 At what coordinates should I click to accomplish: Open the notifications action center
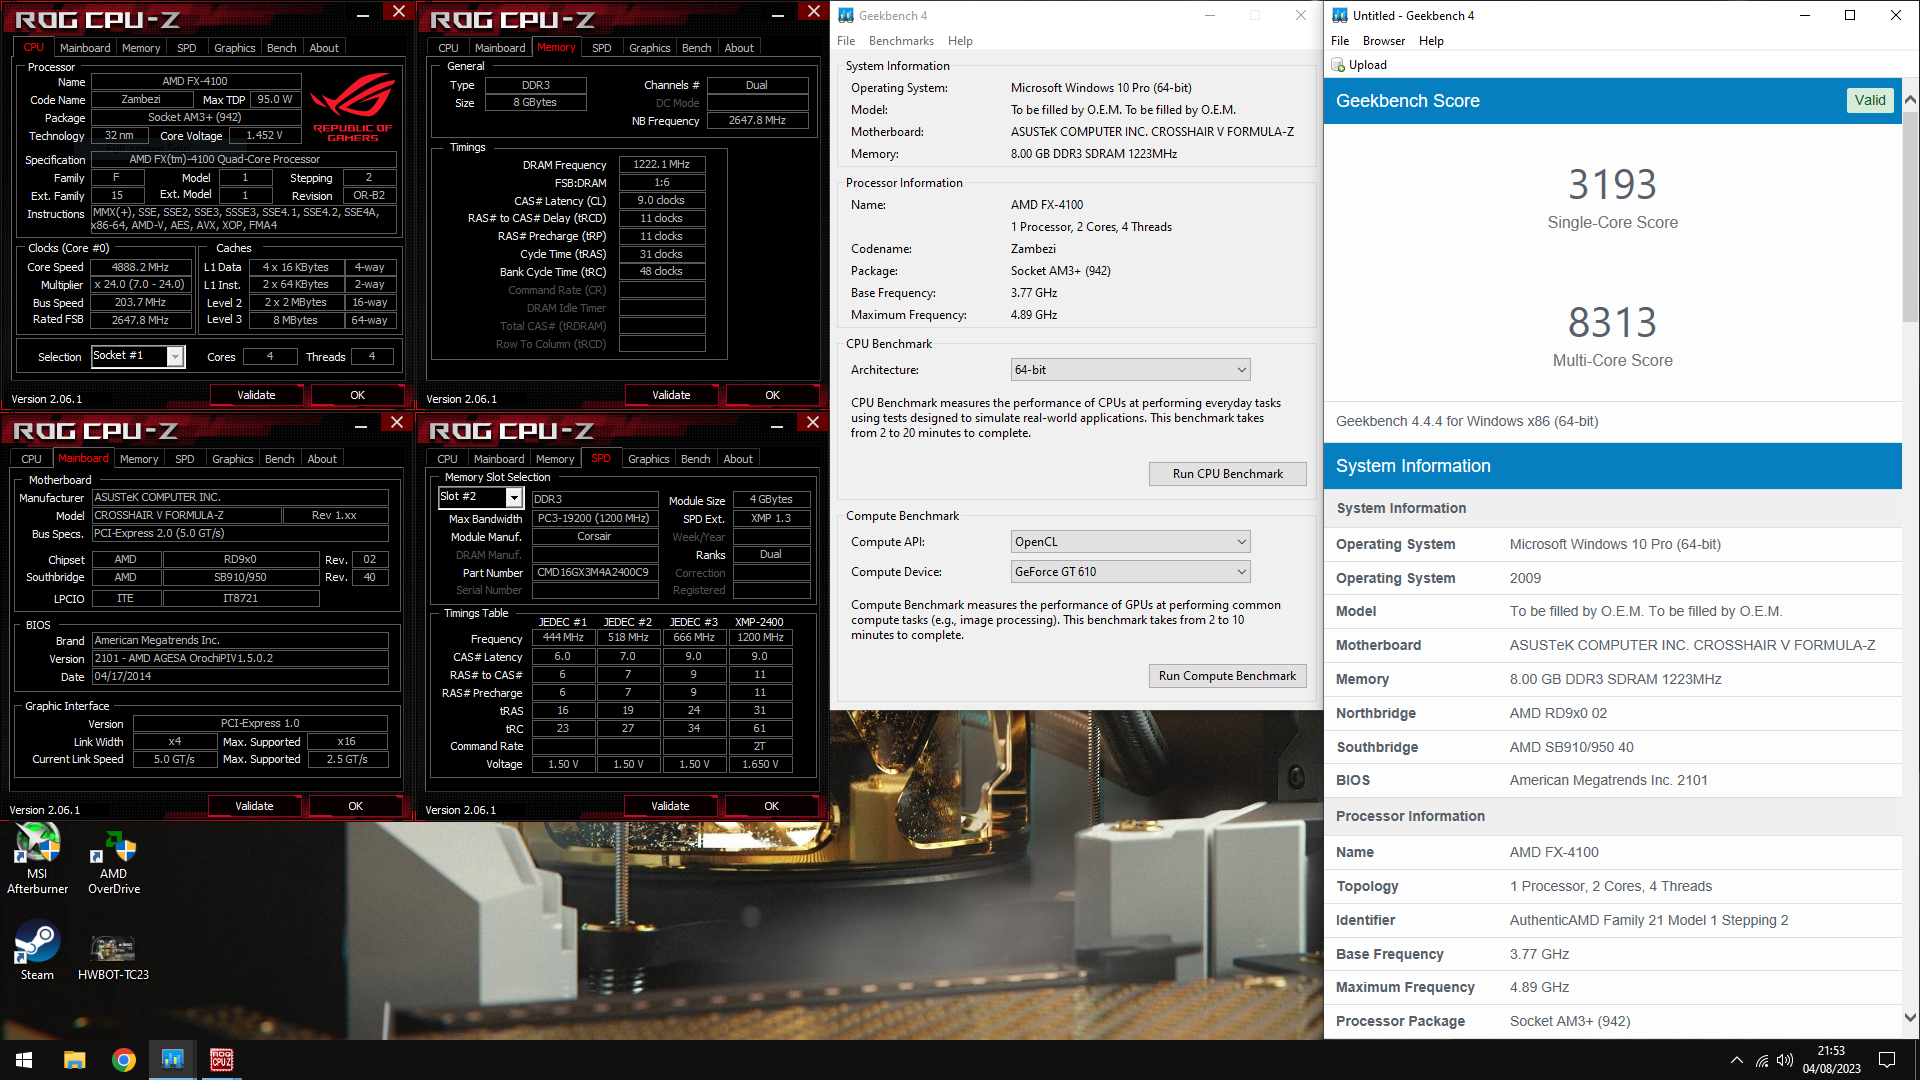pos(1887,1060)
